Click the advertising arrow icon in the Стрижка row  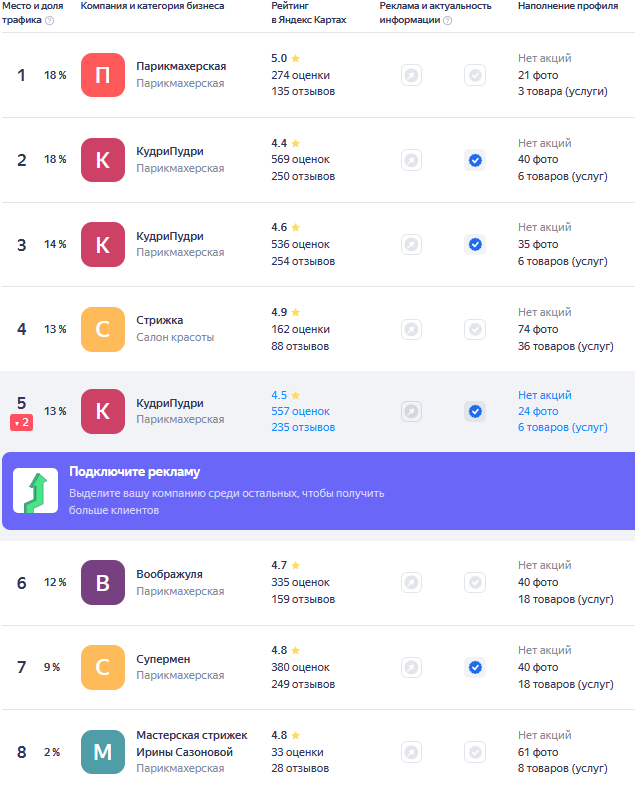411,329
